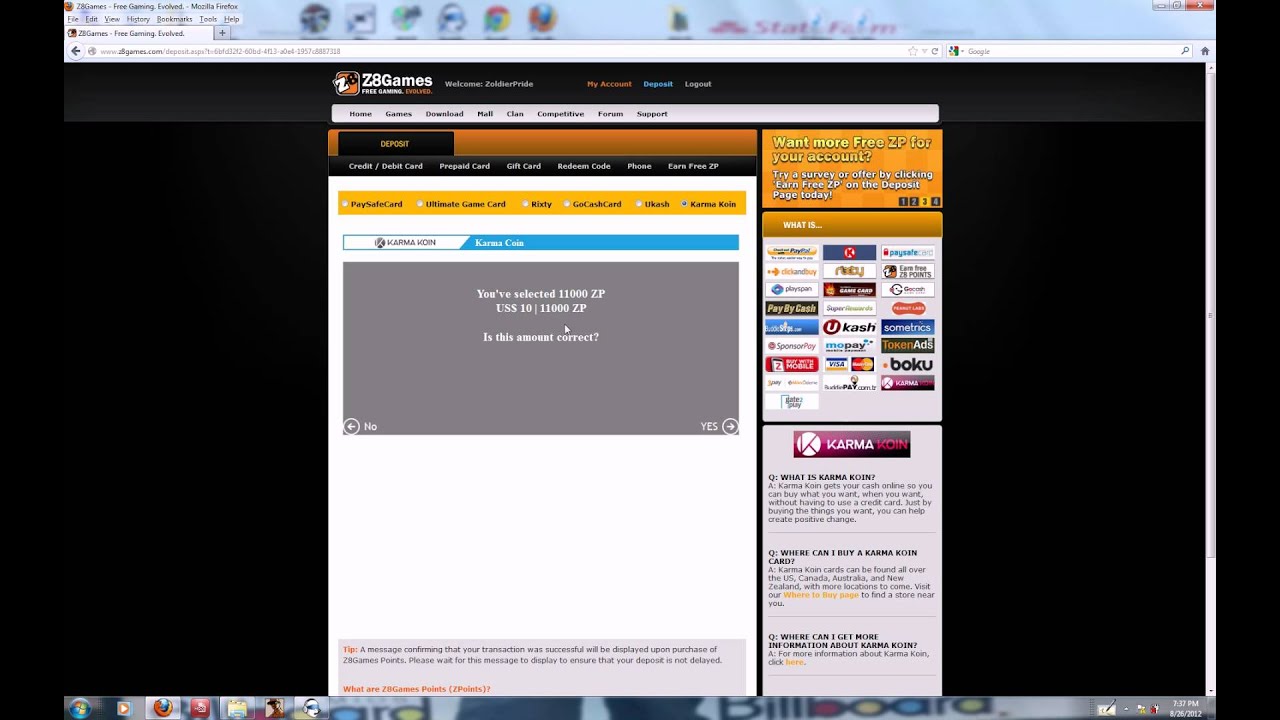Screen dimensions: 1280x720
Task: Click the Want more Free ZP banner
Action: click(852, 168)
